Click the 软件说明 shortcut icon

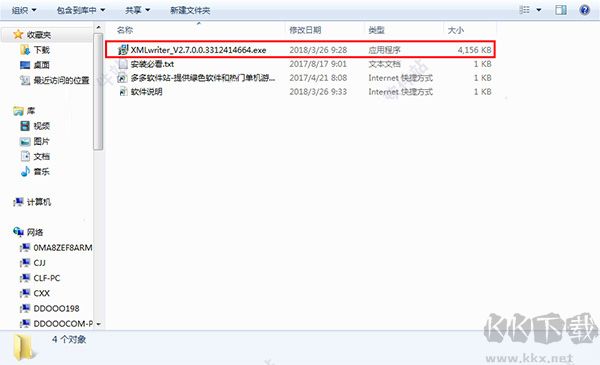(123, 92)
